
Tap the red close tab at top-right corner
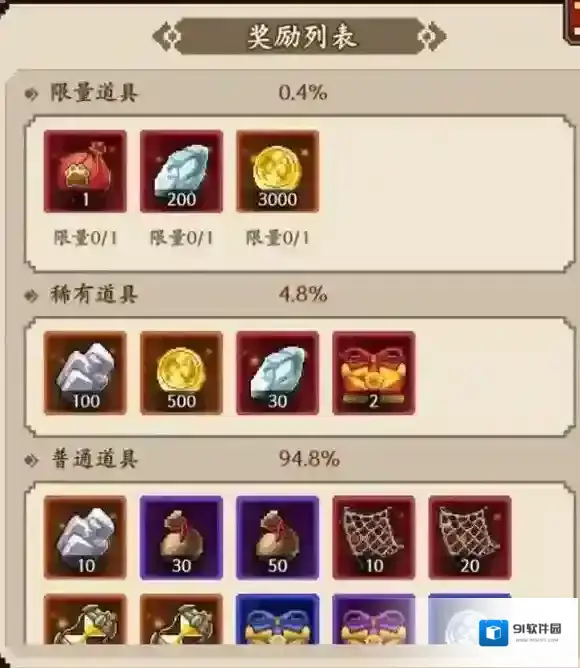[572, 20]
